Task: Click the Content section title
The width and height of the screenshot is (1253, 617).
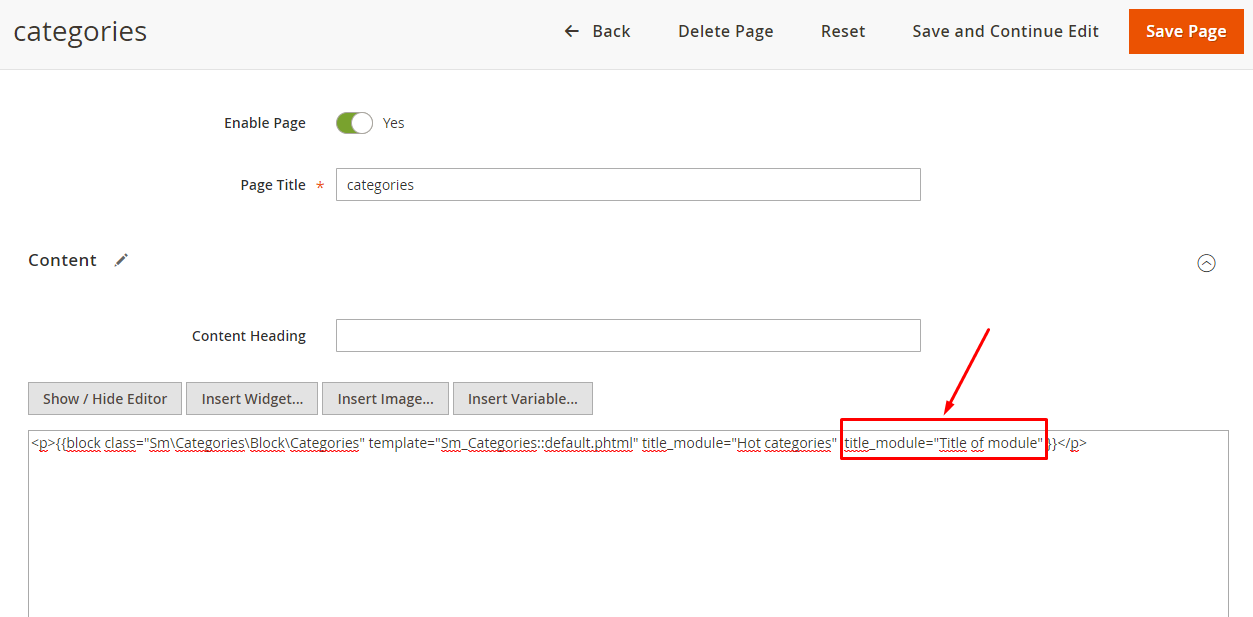Action: click(62, 260)
